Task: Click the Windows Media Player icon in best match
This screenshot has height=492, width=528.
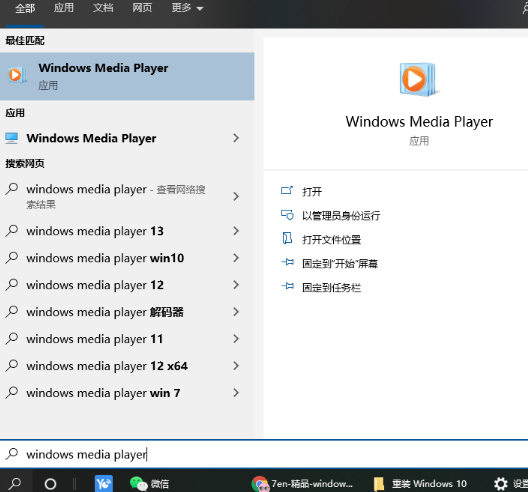Action: [x=16, y=75]
